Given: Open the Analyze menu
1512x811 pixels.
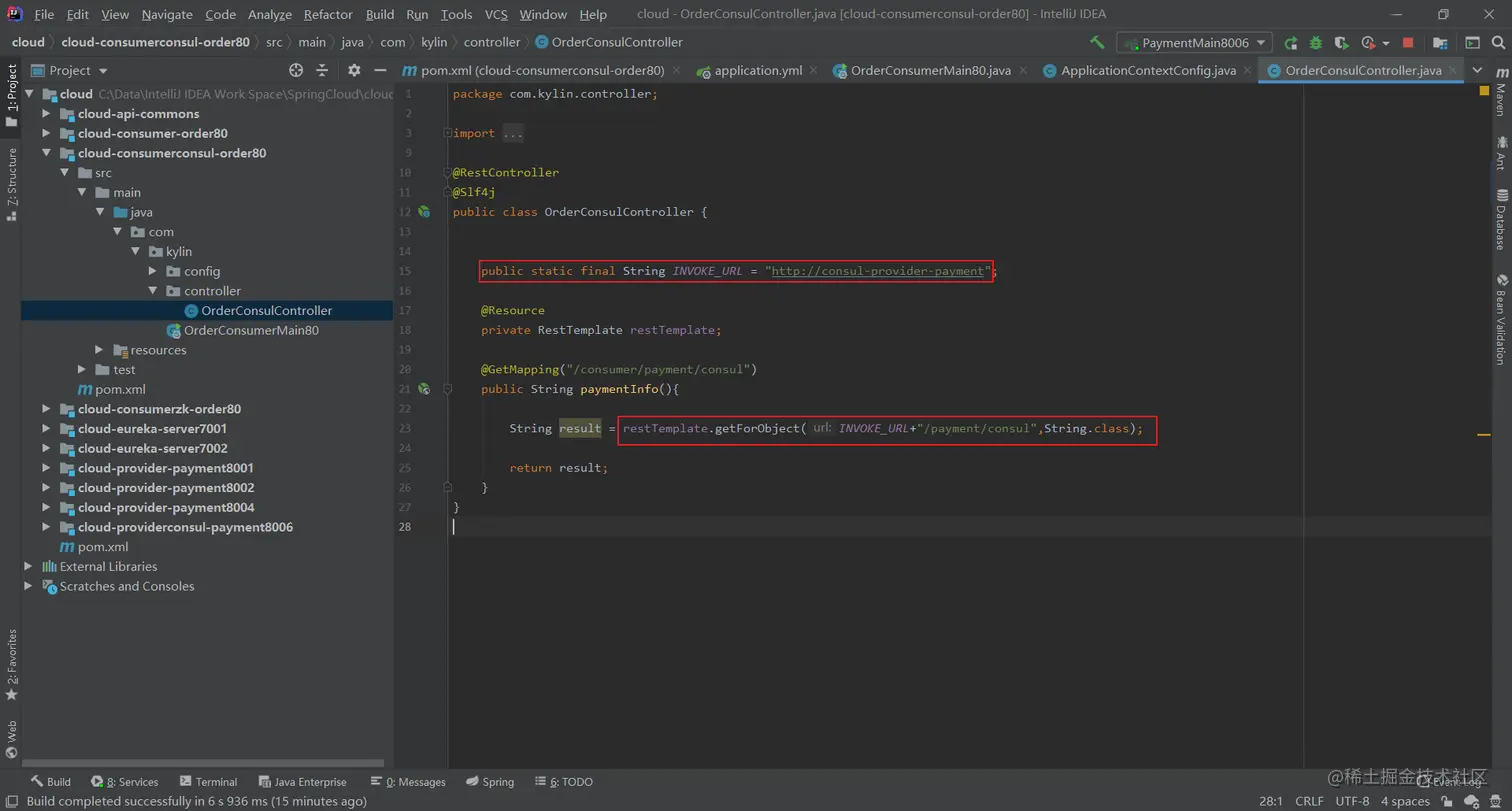Looking at the screenshot, I should click(x=270, y=14).
